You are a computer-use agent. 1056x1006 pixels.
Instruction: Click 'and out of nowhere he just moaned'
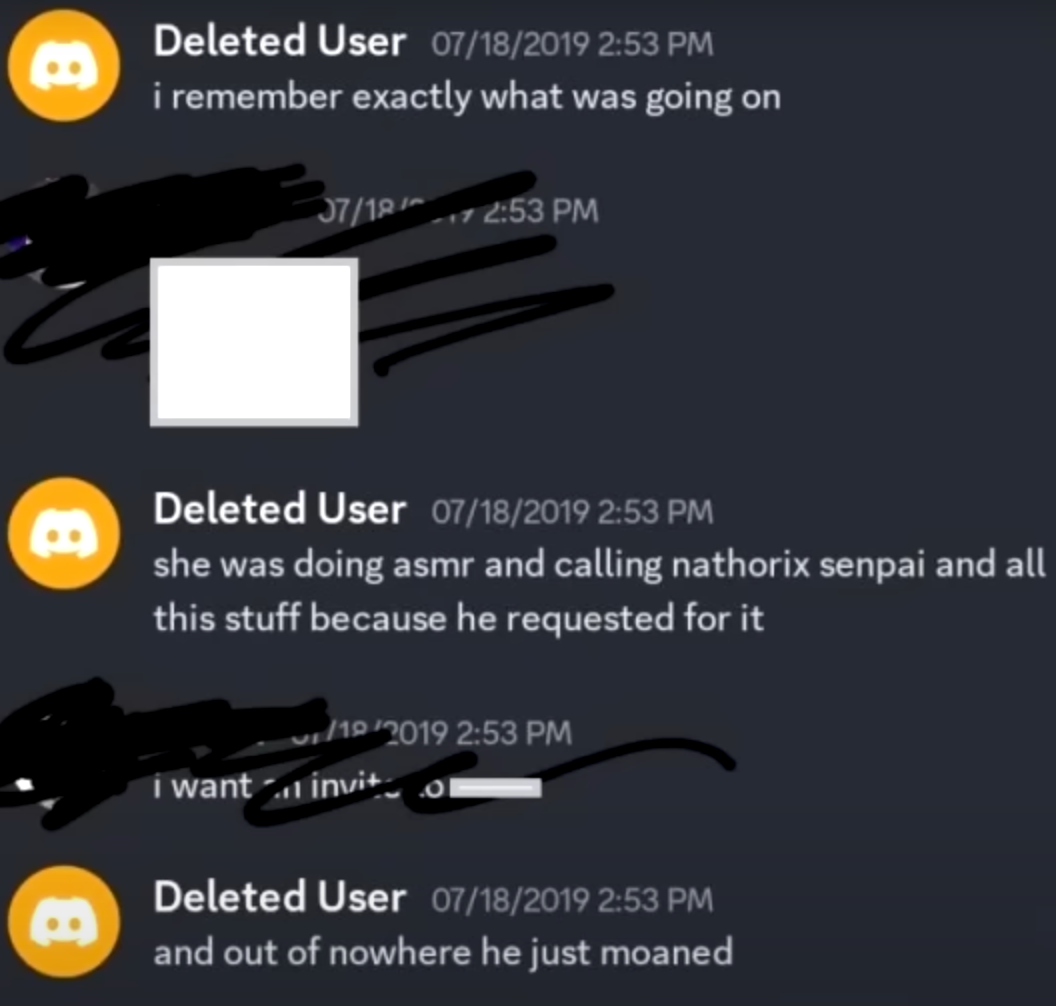(443, 953)
